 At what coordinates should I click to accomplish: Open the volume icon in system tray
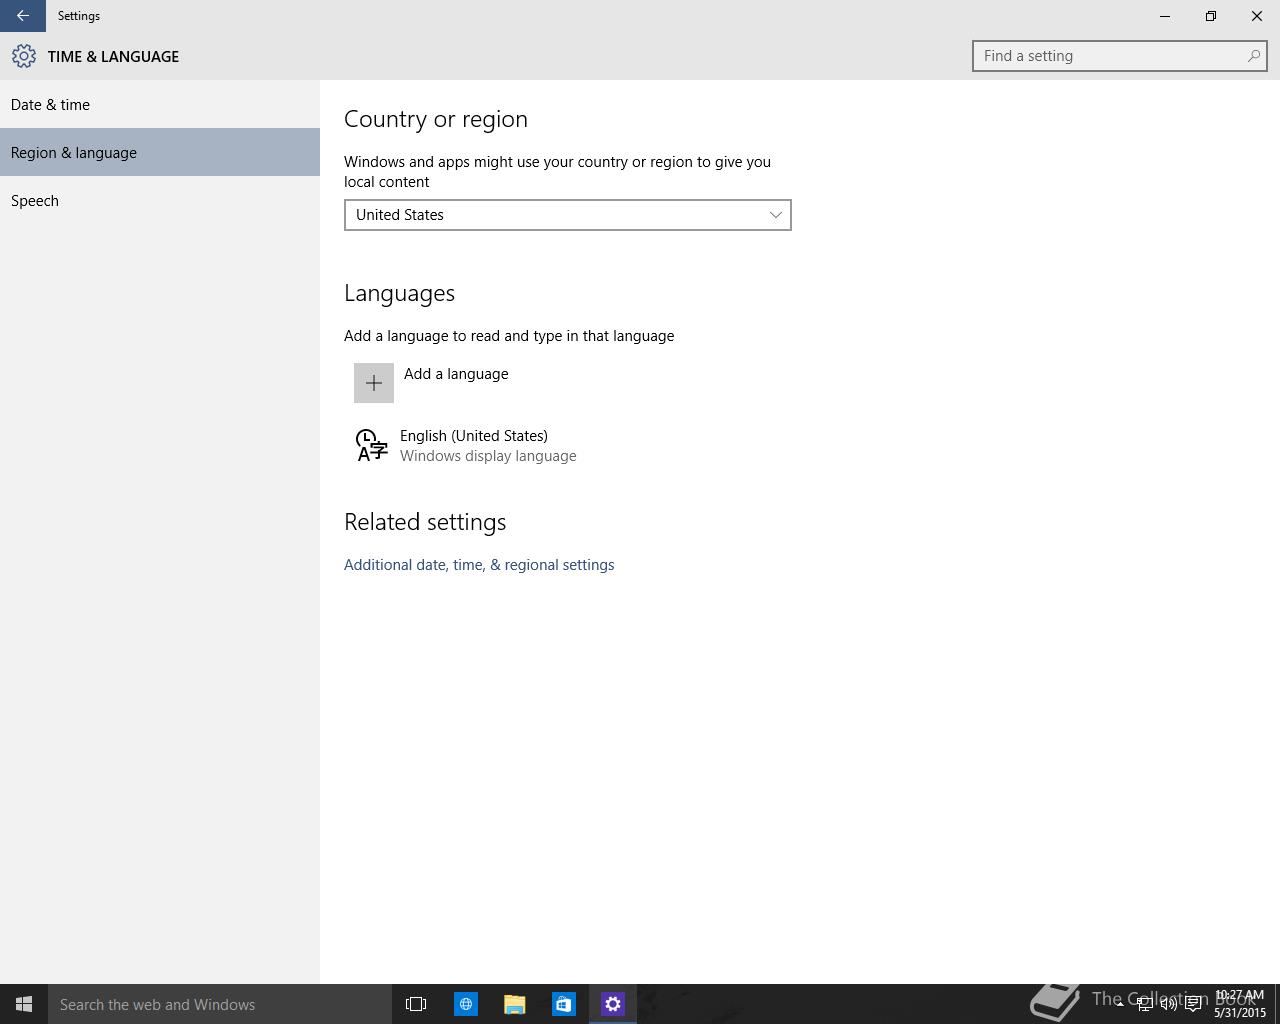point(1168,1004)
